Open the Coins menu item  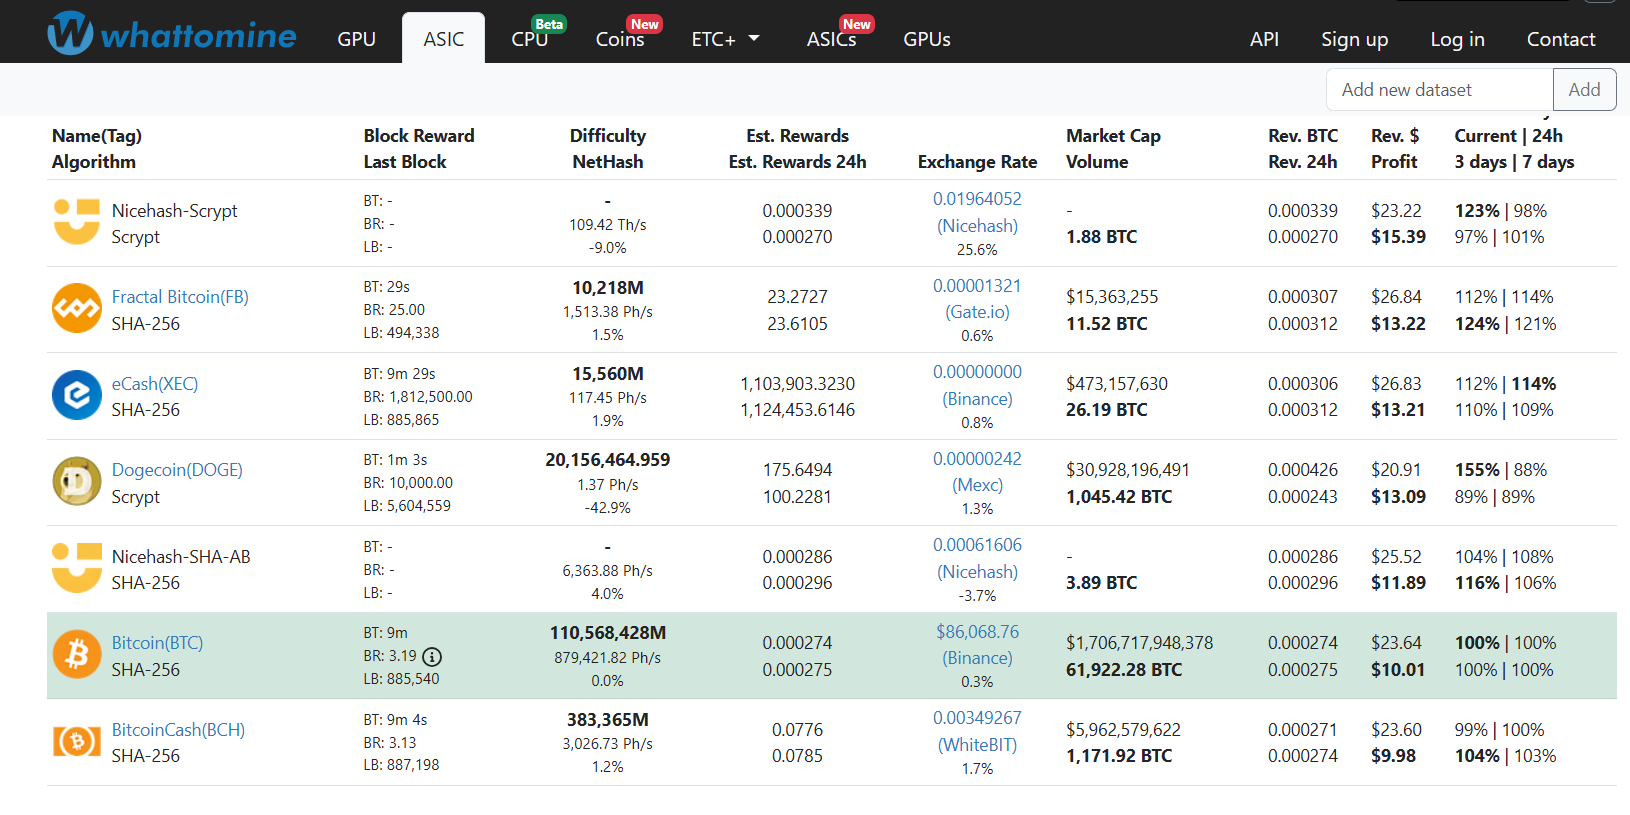click(x=620, y=39)
